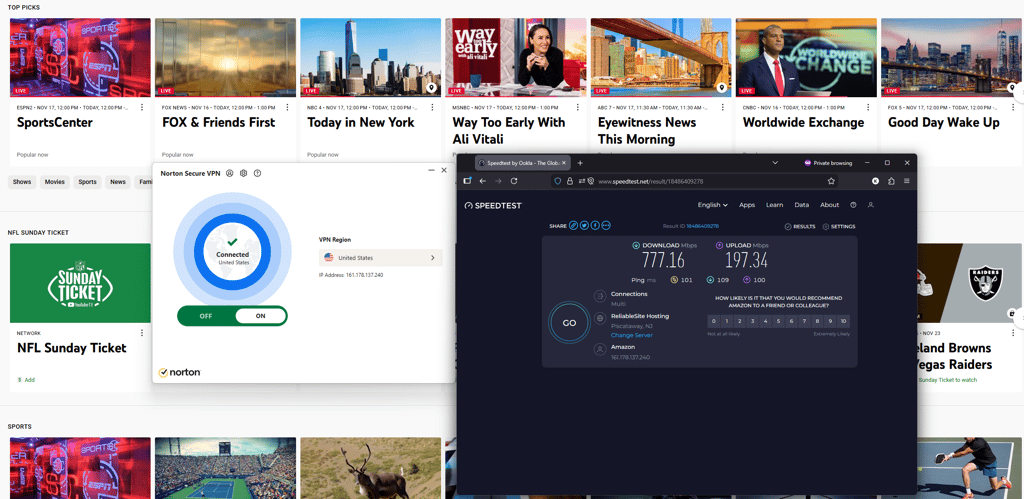Open NFL Sunday Ticket options menu
Screen dimensions: 1024x499
[142, 332]
